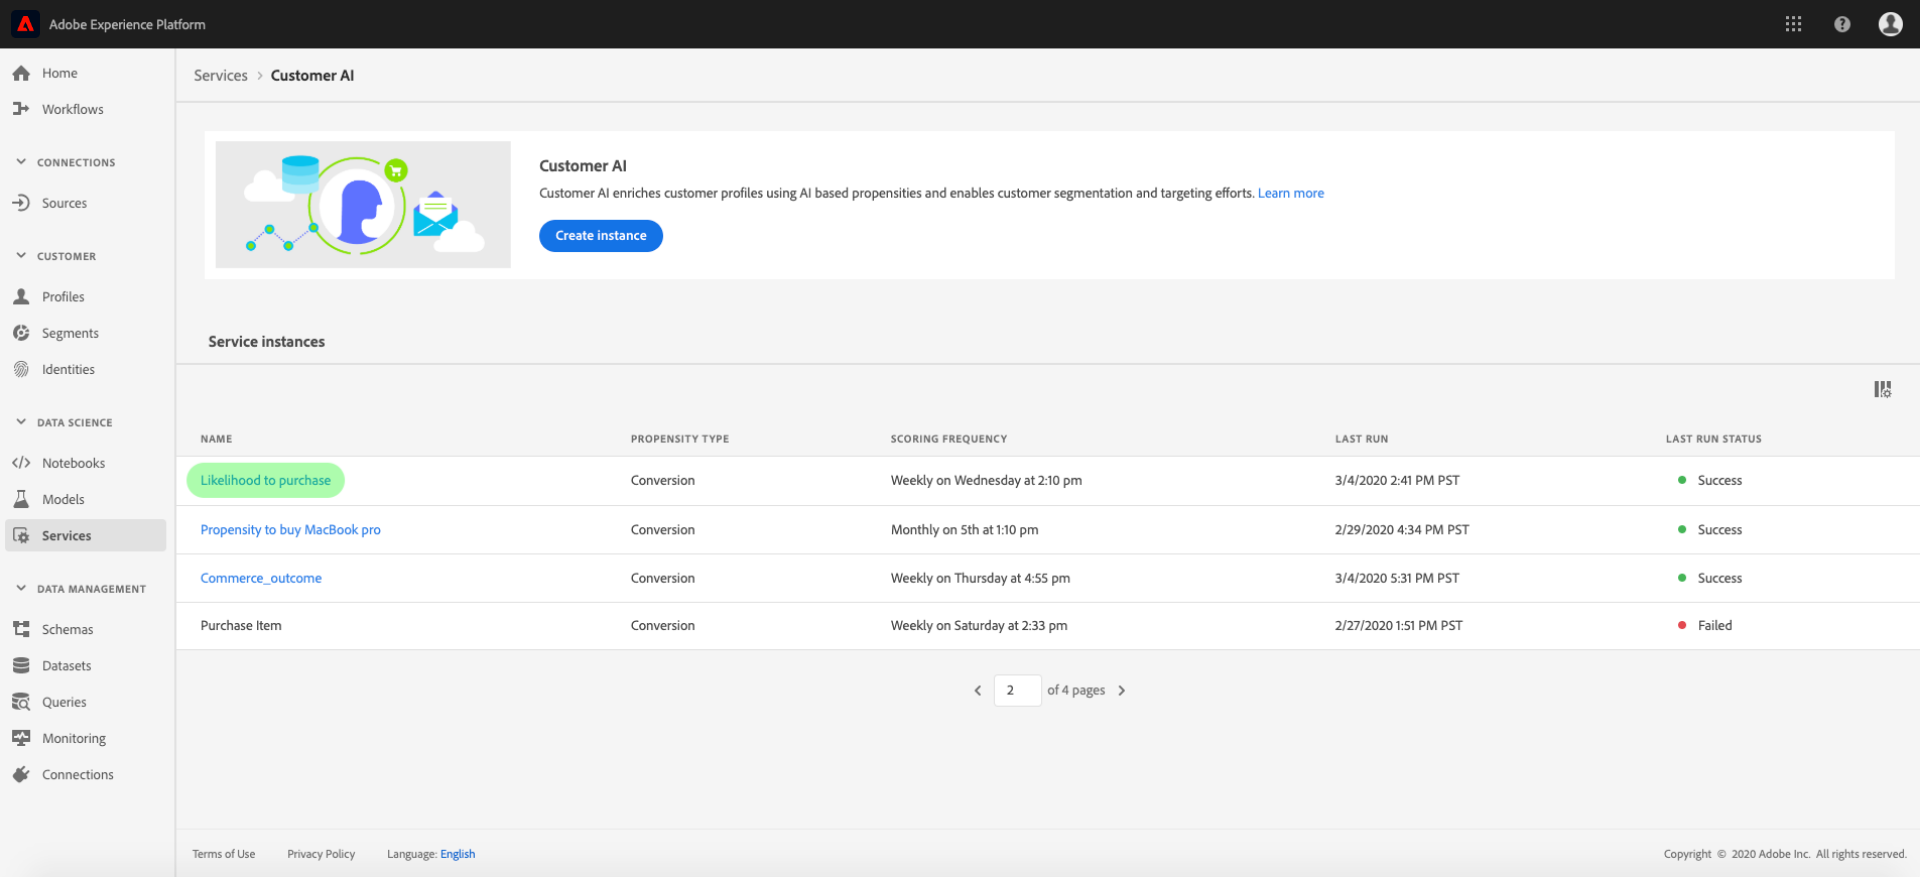Select Profiles in the sidebar

(63, 297)
